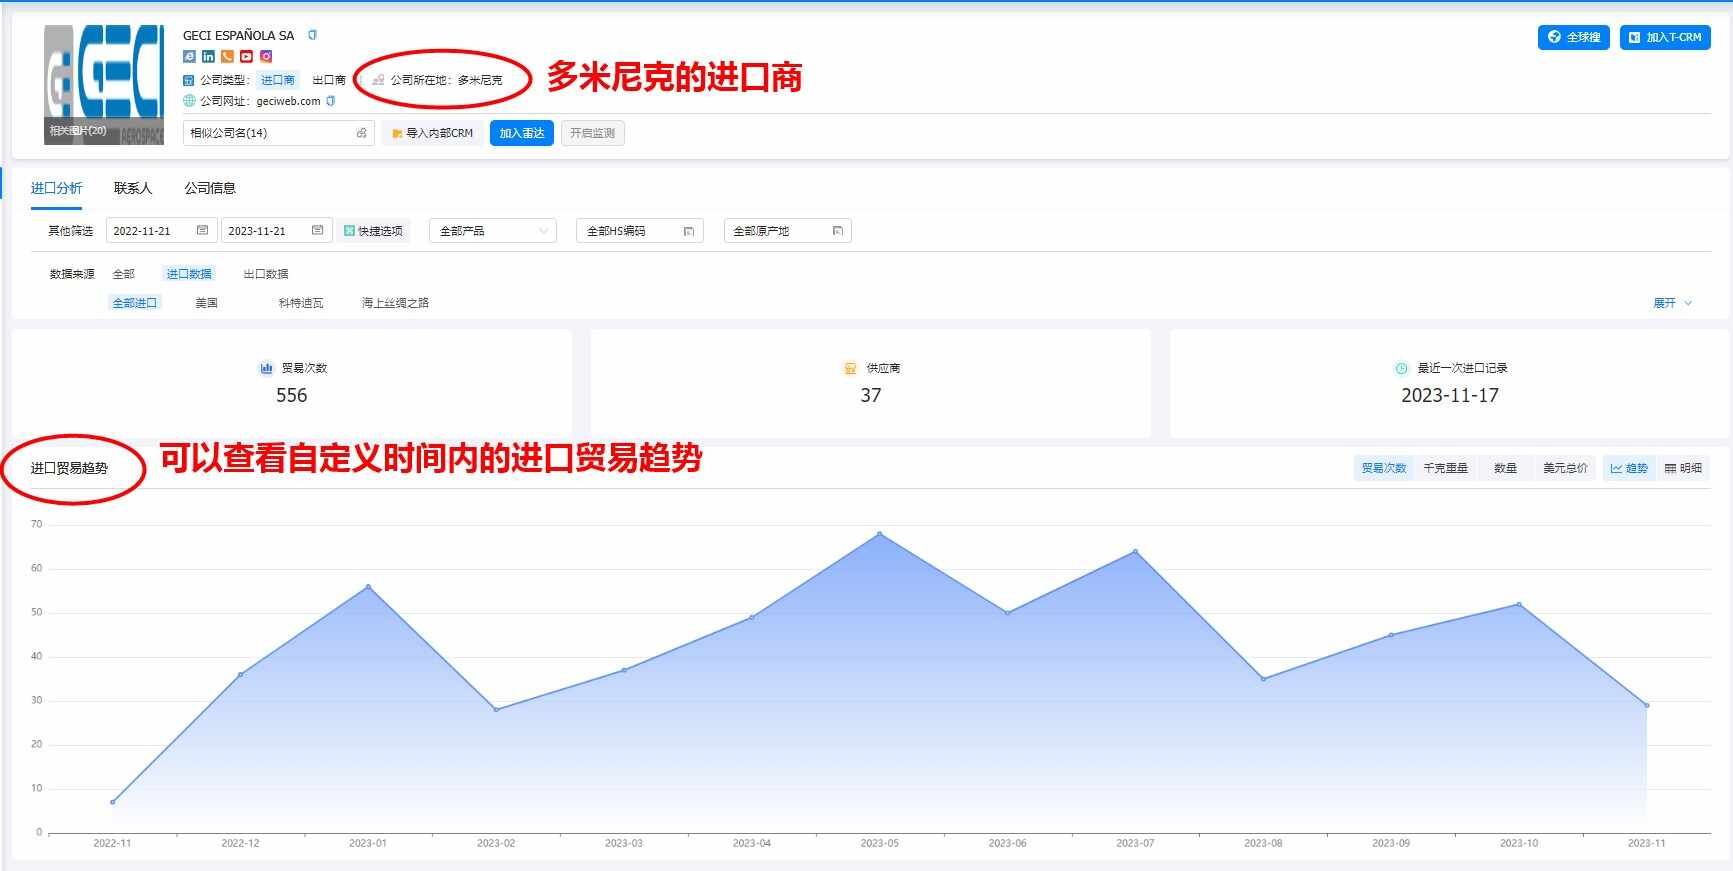Viewport: 1733px width, 871px height.
Task: Select the 美国 source filter
Action: click(207, 303)
